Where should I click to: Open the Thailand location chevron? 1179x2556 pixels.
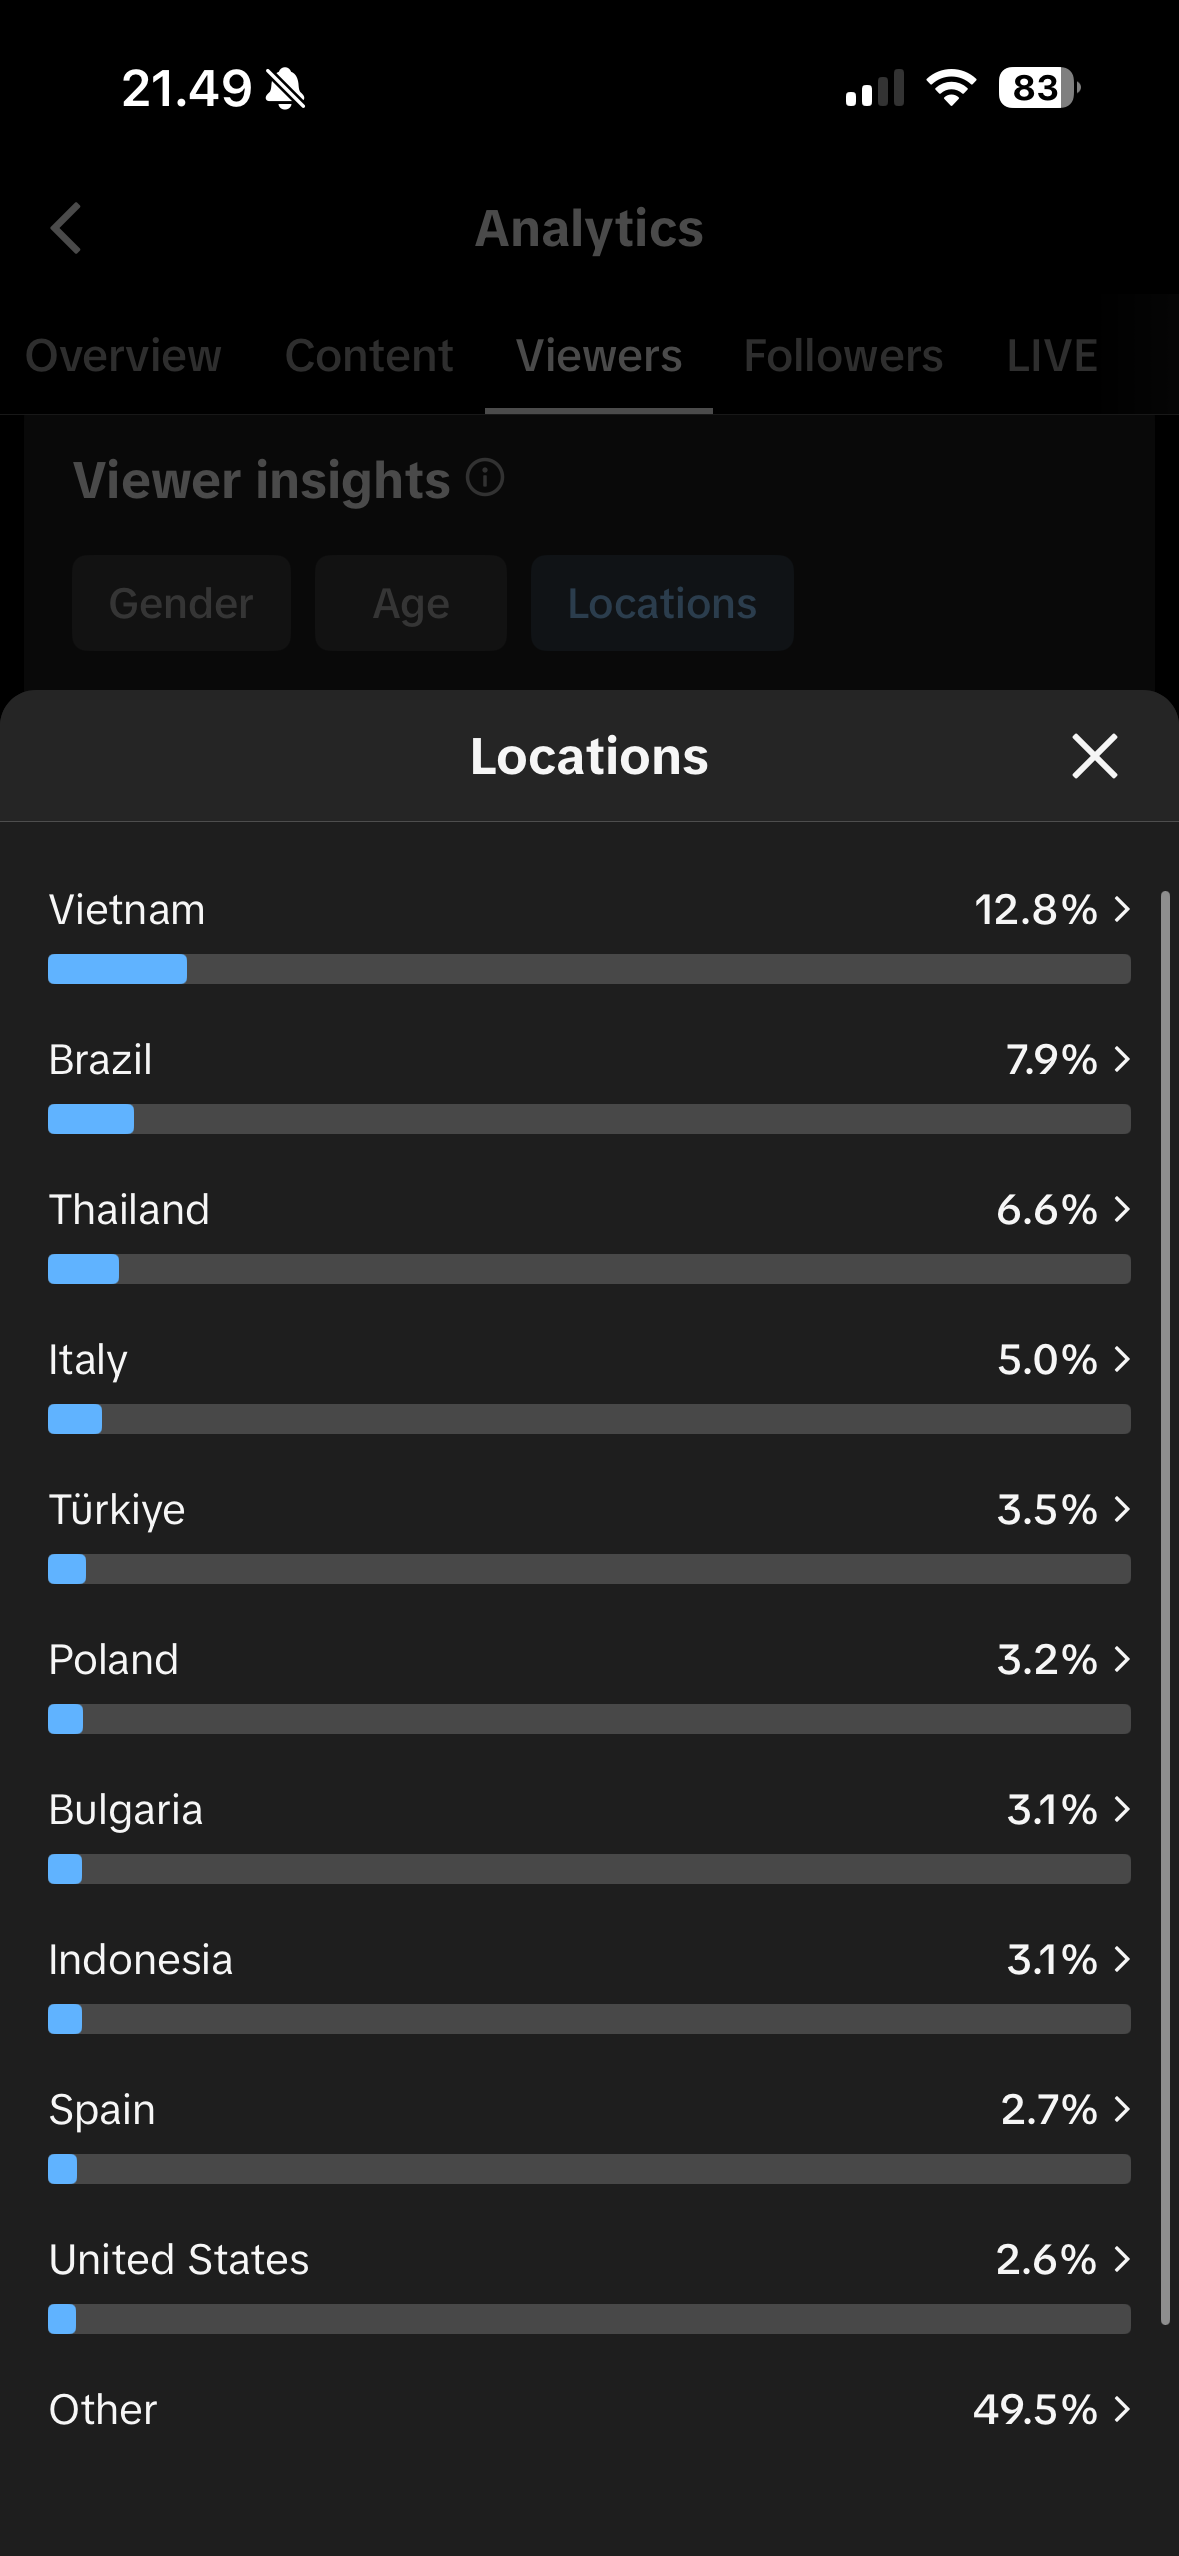(x=1122, y=1209)
